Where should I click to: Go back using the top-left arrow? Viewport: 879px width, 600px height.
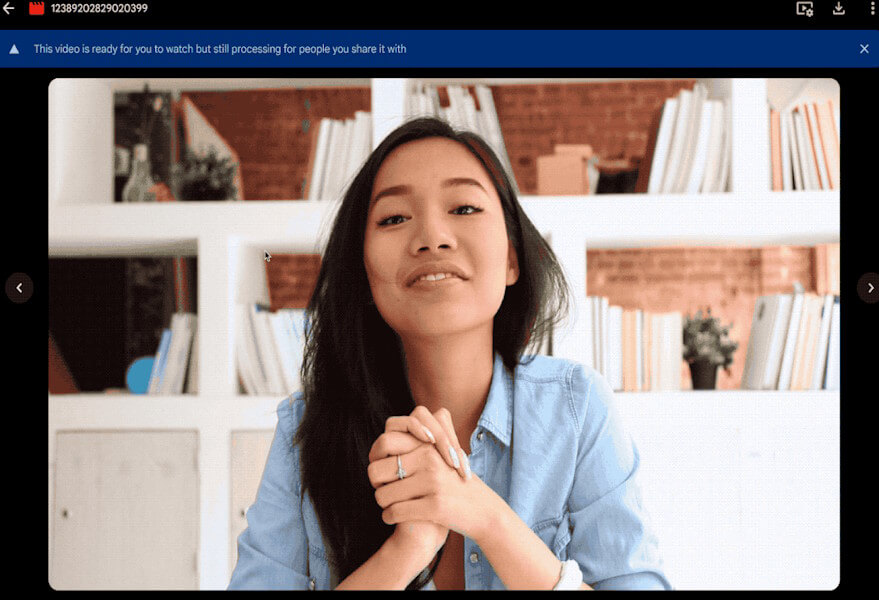8,8
